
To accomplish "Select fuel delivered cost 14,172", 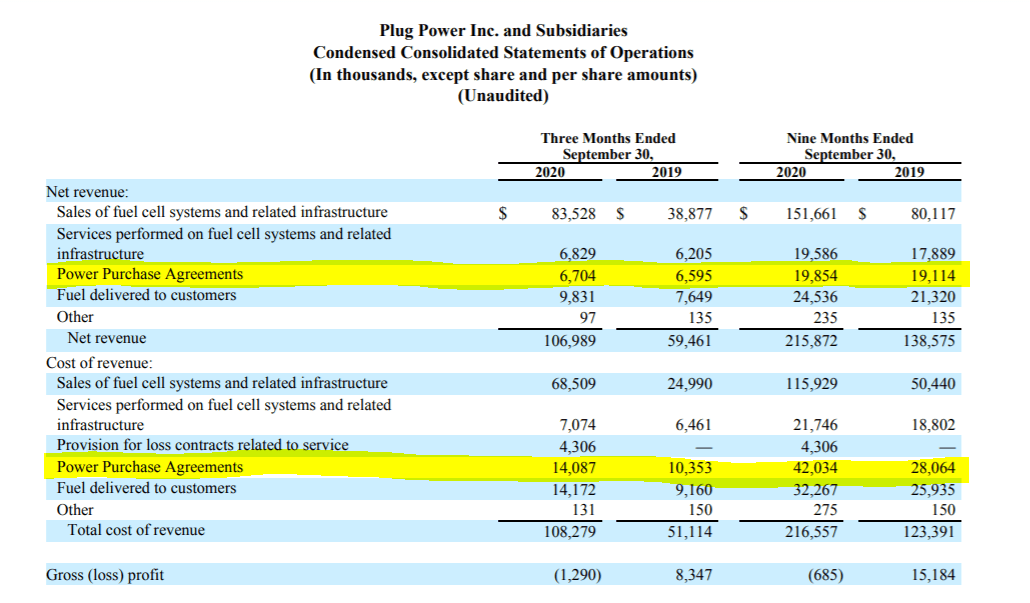I will (573, 489).
